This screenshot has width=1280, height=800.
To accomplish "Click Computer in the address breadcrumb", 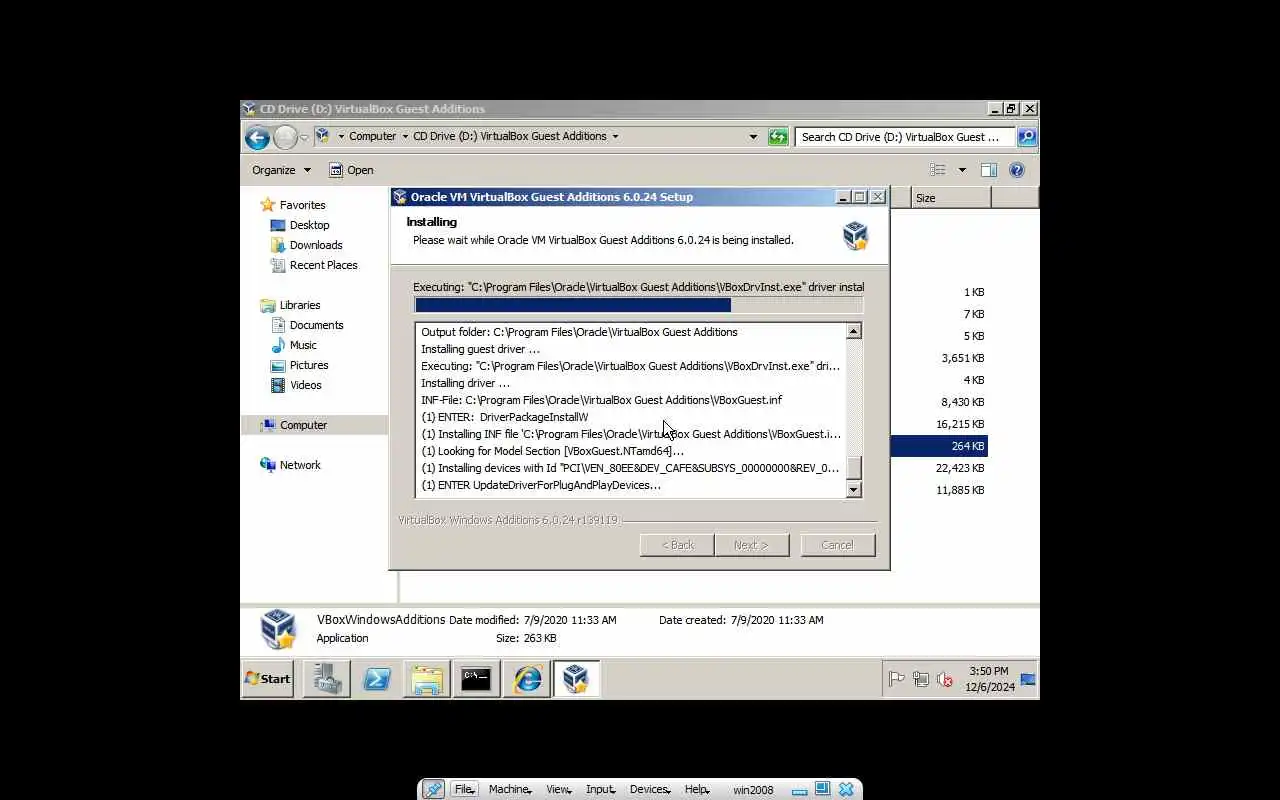I will pyautogui.click(x=373, y=136).
